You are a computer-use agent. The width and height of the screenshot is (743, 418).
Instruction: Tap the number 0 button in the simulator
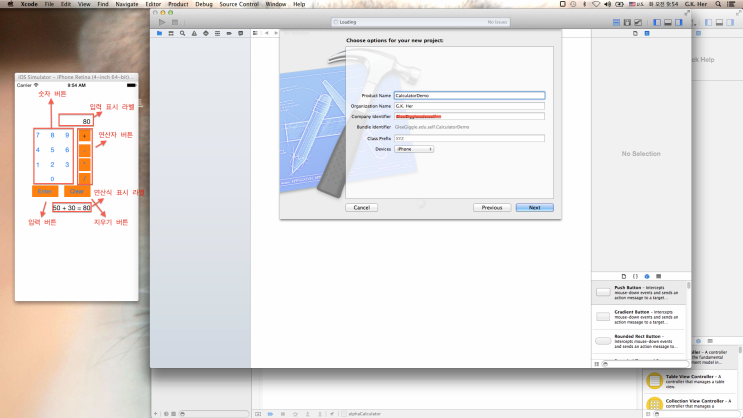(52, 179)
